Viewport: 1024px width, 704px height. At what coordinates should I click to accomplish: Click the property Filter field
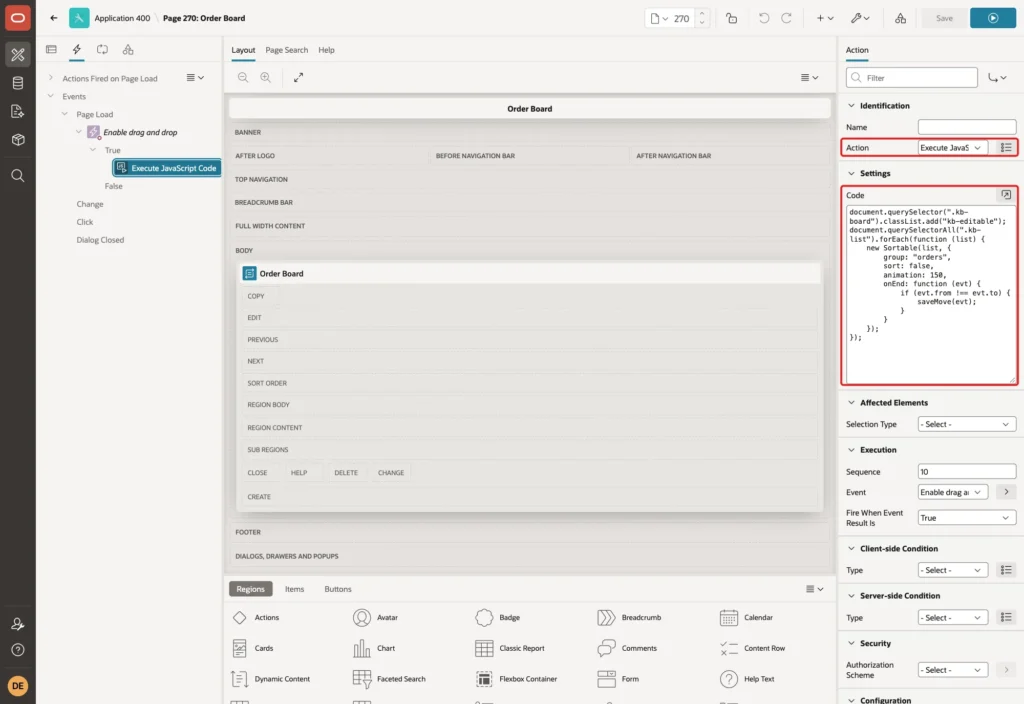912,78
